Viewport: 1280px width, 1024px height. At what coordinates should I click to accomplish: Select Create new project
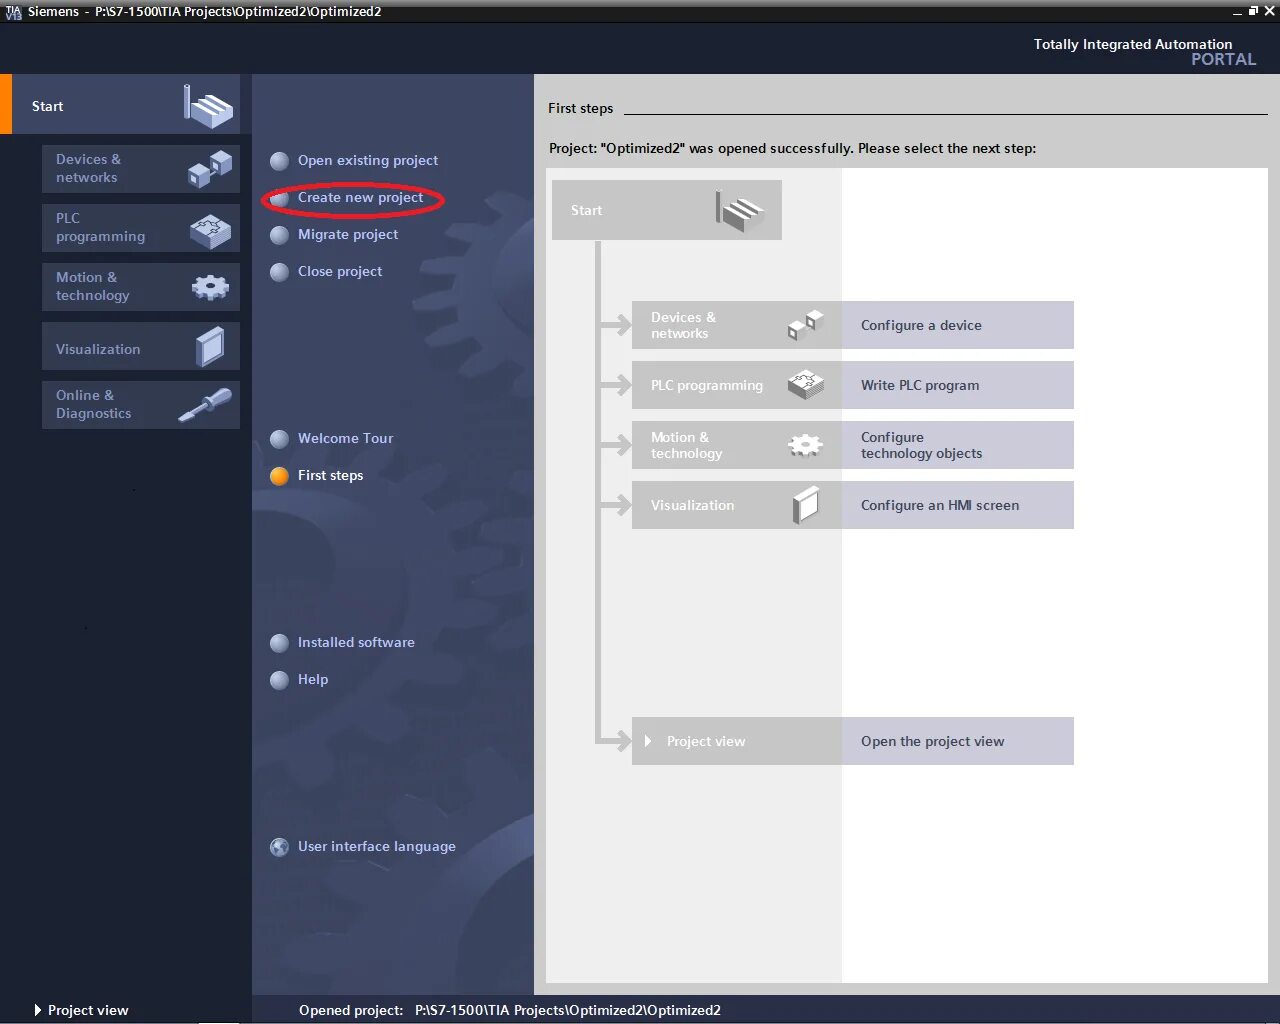coord(360,197)
